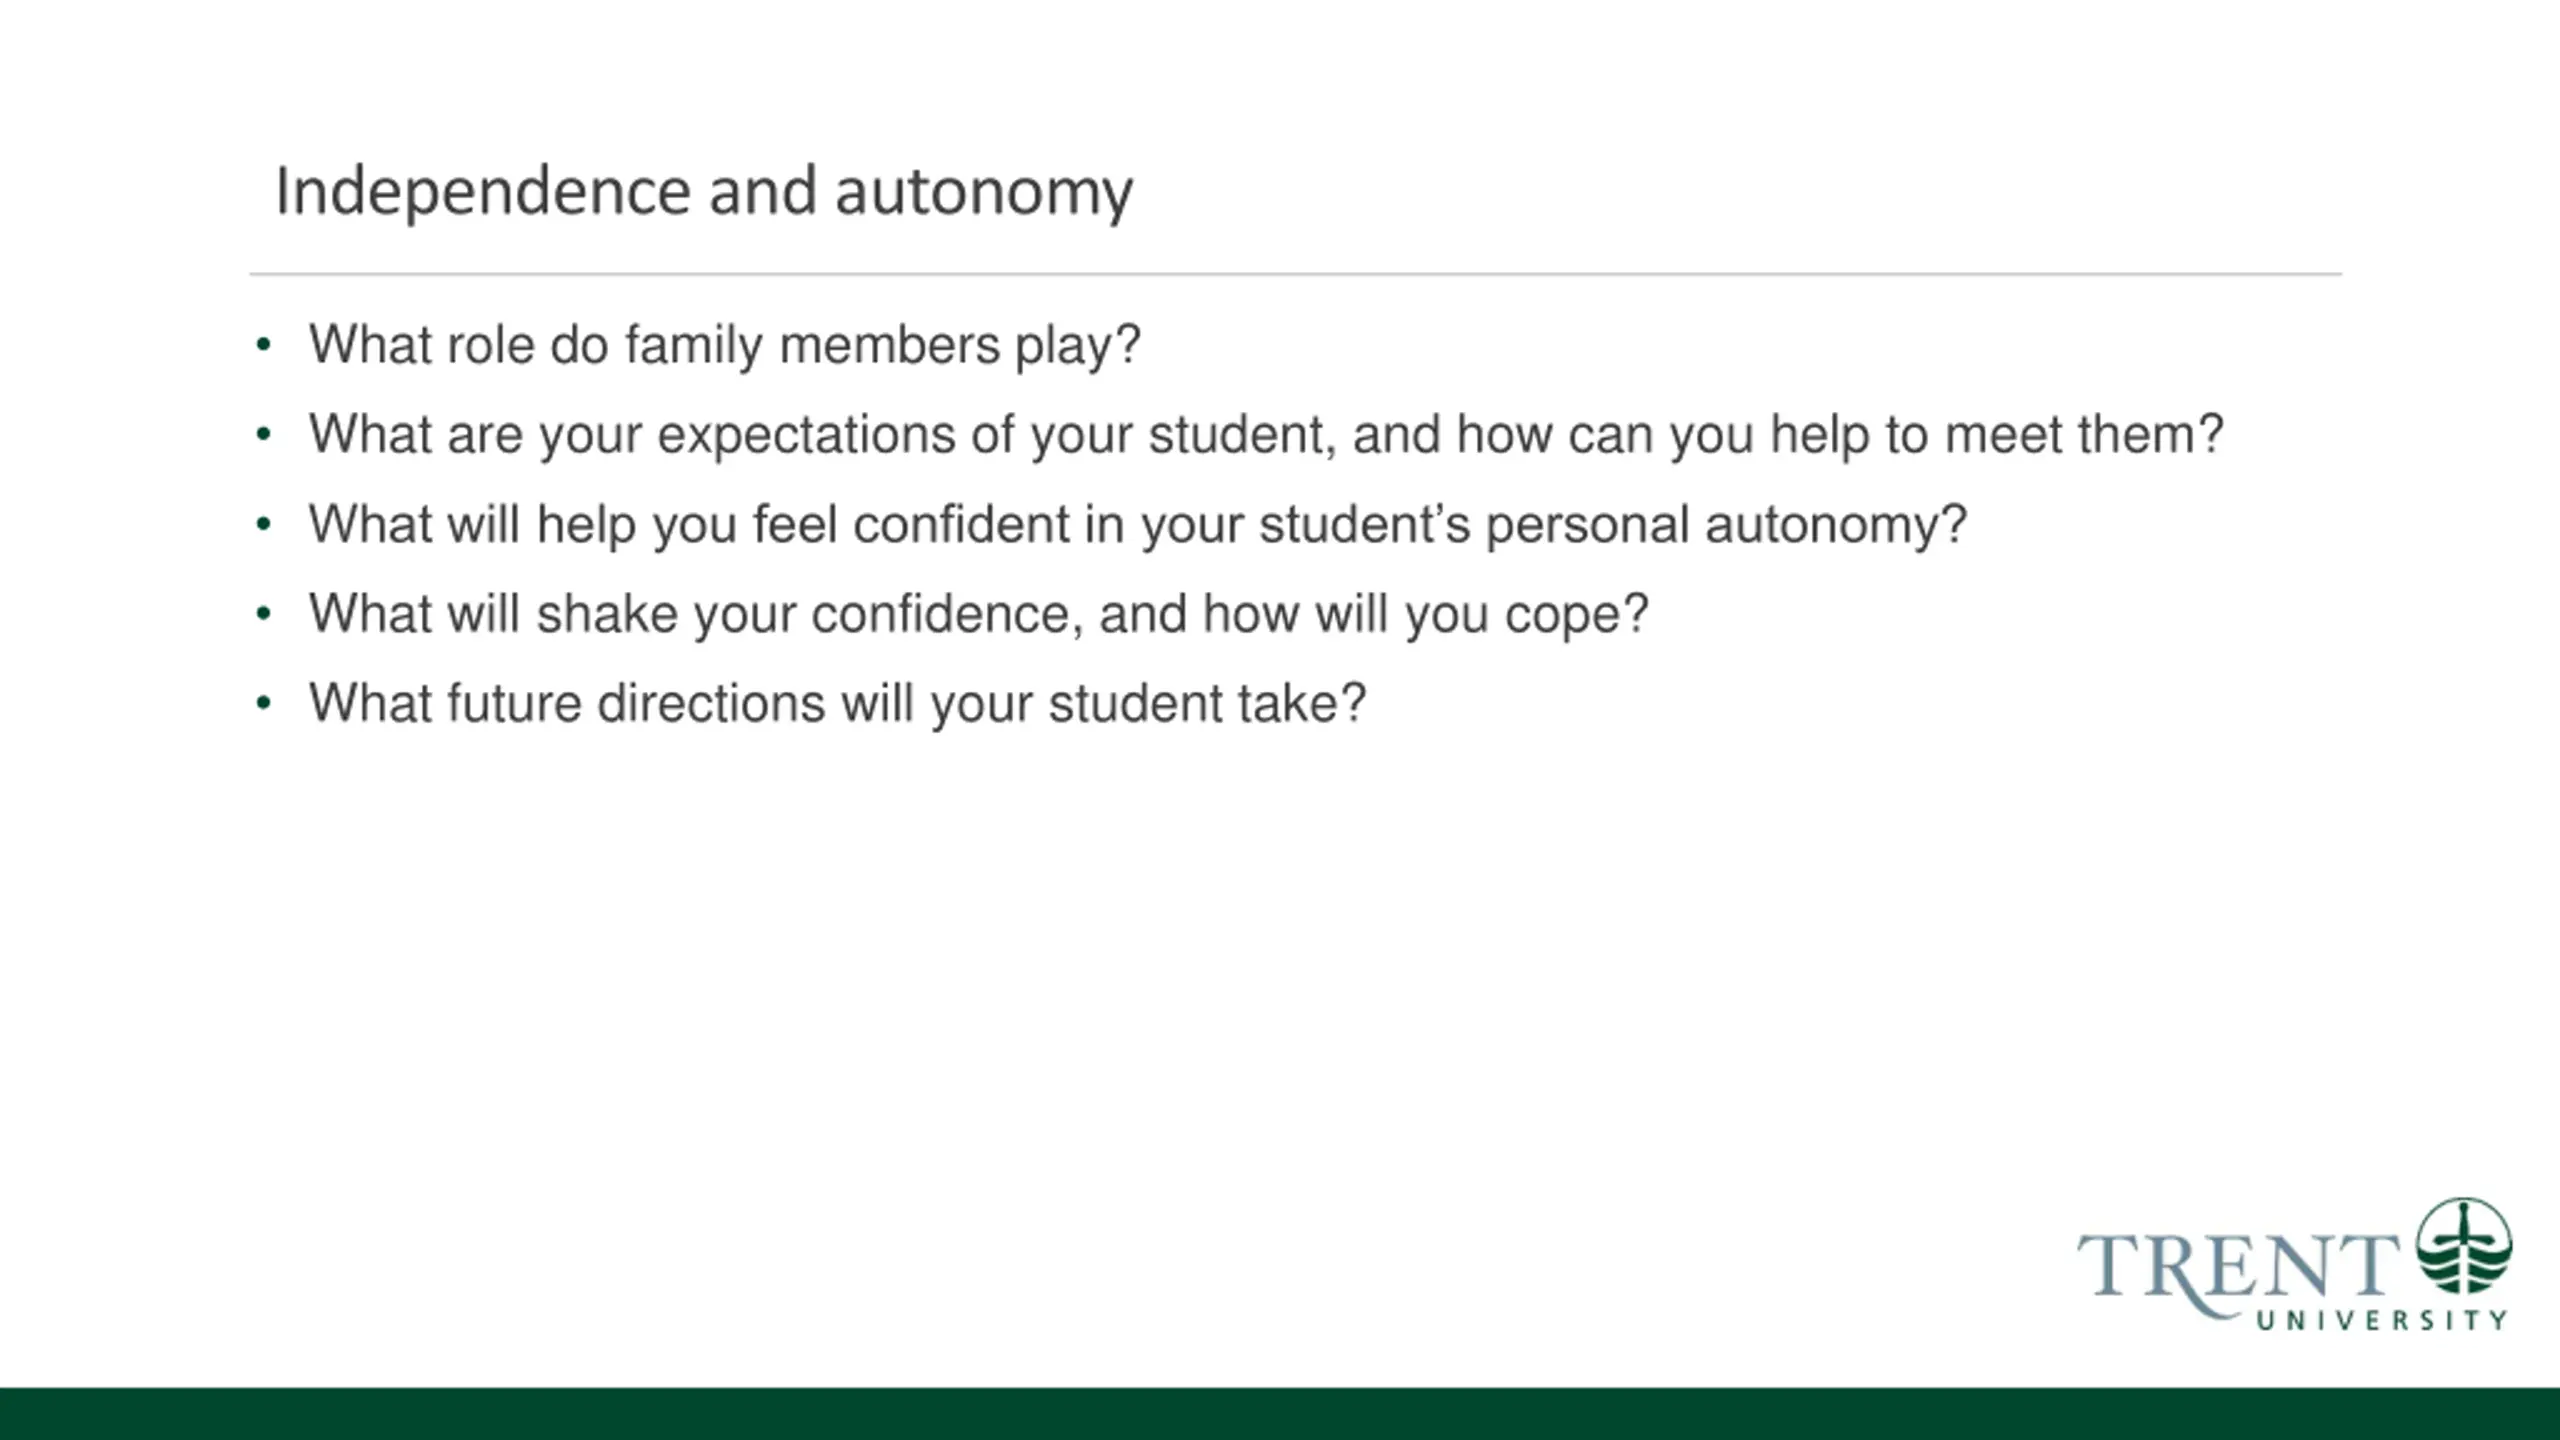The width and height of the screenshot is (2560, 1440).
Task: Click the bullet dot before 'What will help you'
Action: pyautogui.click(x=263, y=525)
